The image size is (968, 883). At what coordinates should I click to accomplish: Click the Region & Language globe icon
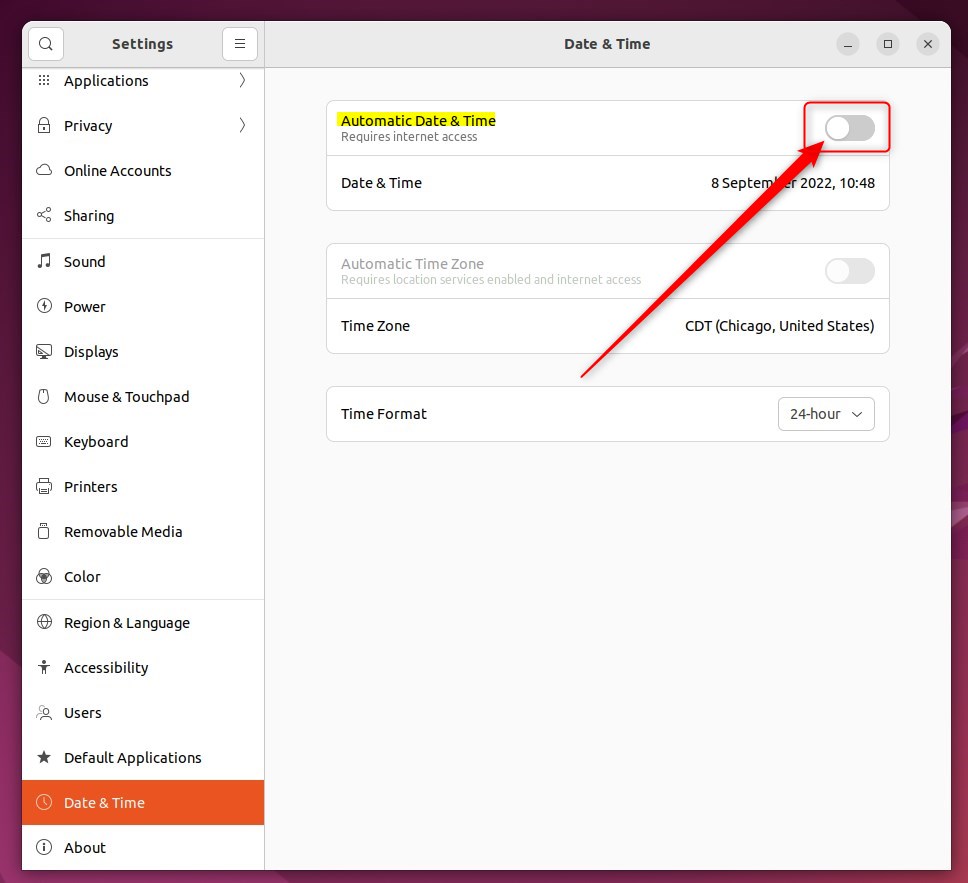click(x=44, y=622)
